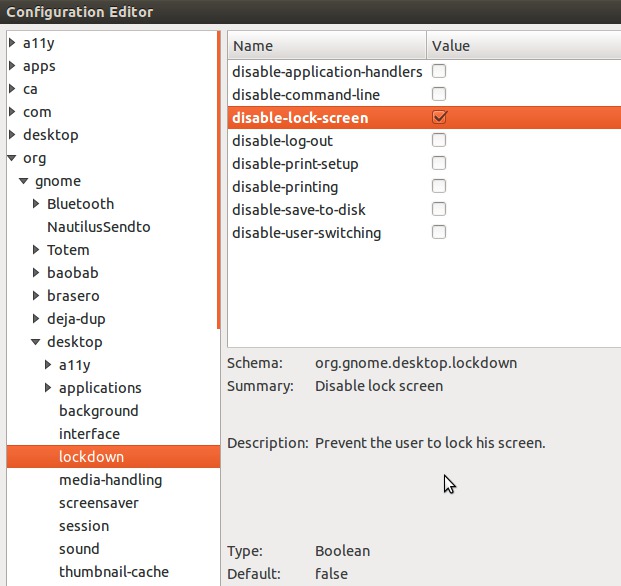This screenshot has width=621, height=586.
Task: Toggle disable-command-line checkbox
Action: click(439, 94)
